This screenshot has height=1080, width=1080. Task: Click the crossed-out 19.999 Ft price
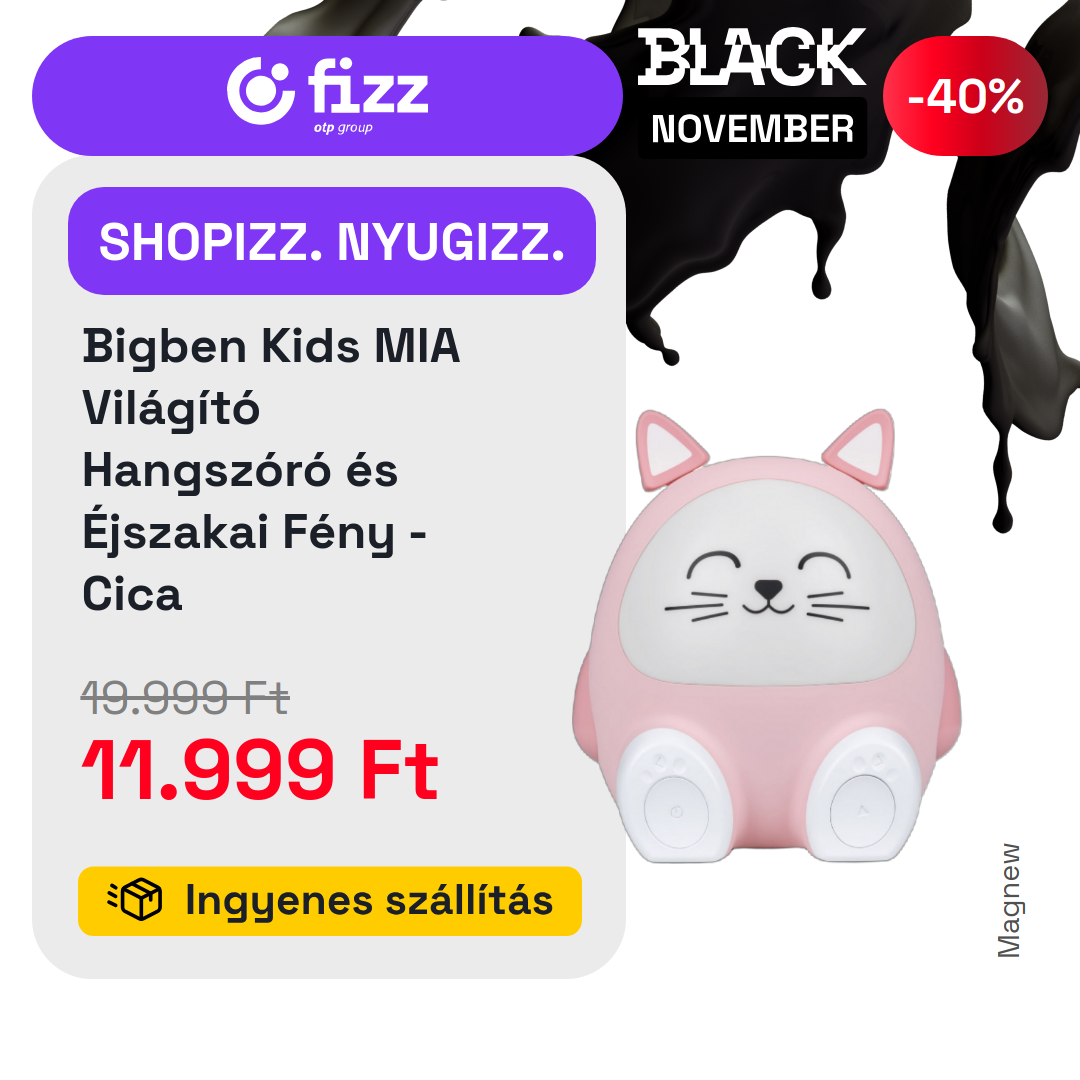coord(185,697)
